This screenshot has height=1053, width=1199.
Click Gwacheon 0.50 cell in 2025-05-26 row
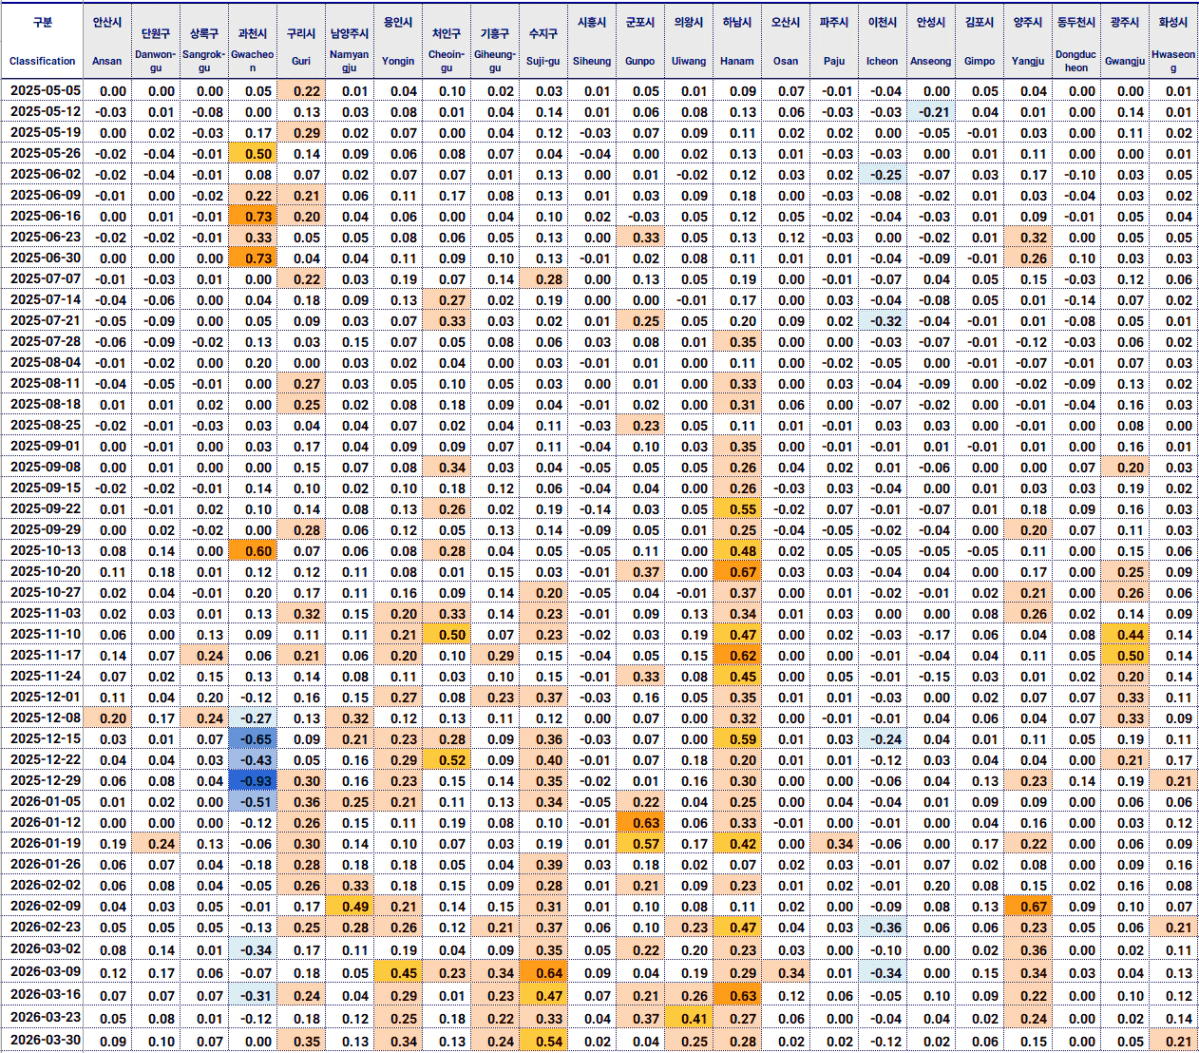coord(252,153)
